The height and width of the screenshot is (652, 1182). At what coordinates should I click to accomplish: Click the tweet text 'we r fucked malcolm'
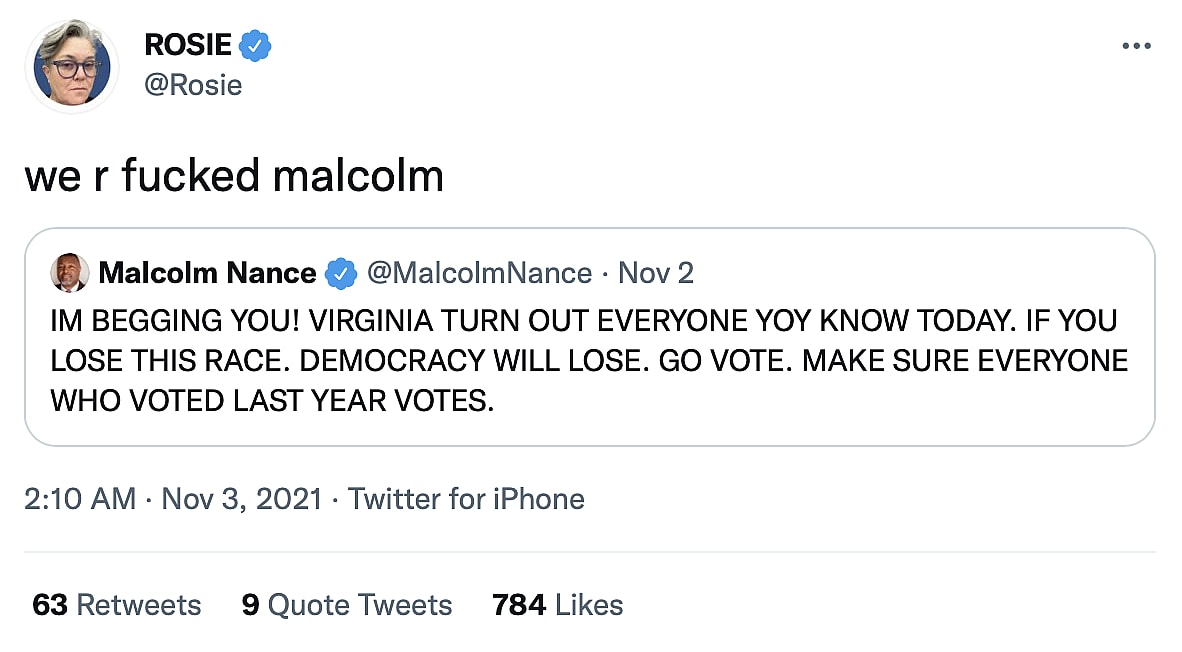pyautogui.click(x=234, y=176)
